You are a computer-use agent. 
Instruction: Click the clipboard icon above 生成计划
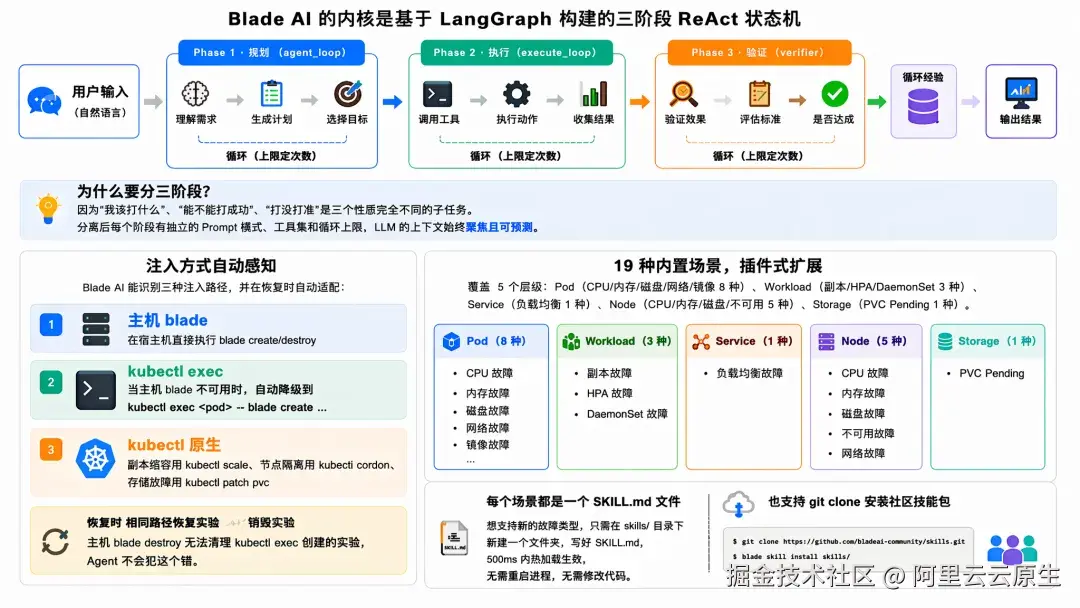click(x=271, y=94)
